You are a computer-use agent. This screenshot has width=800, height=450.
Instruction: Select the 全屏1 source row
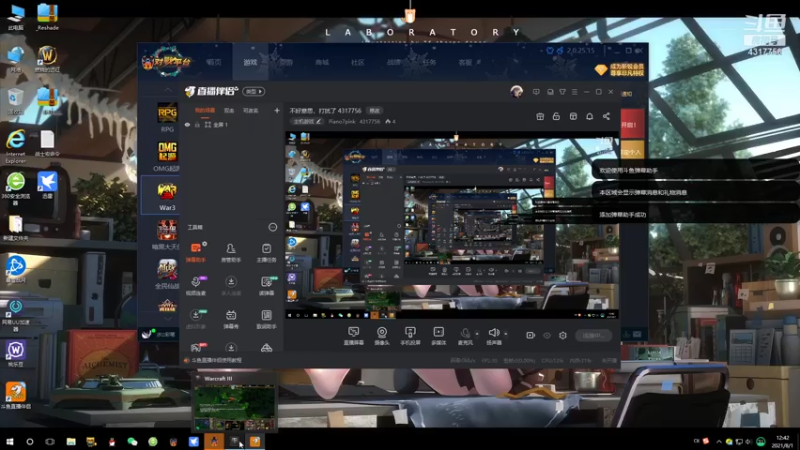(232, 124)
